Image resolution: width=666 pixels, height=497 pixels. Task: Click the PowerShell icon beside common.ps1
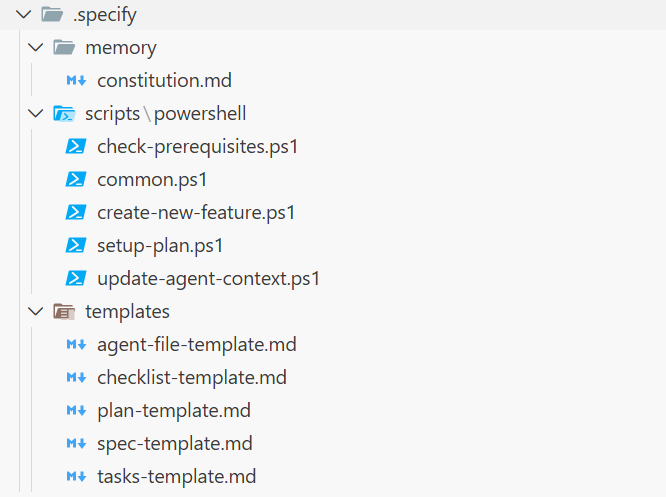click(76, 180)
